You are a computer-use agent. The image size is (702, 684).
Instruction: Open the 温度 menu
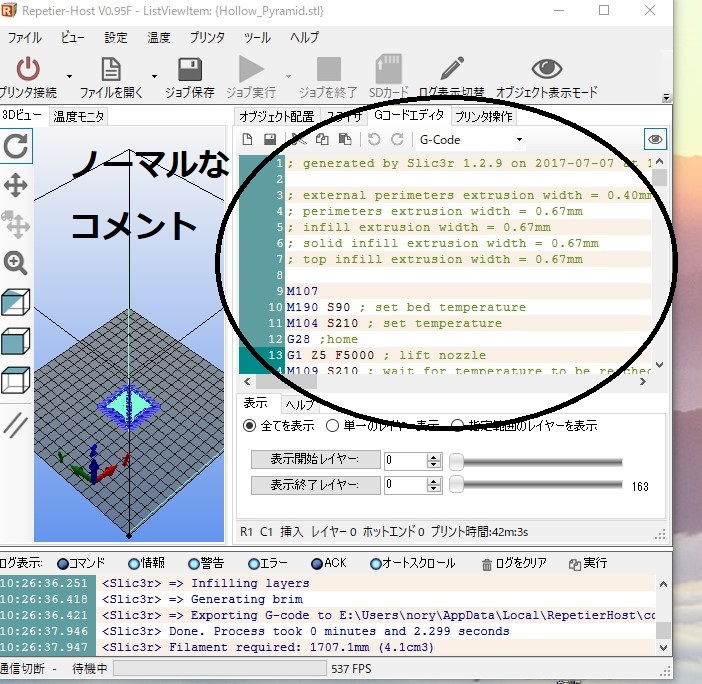[x=159, y=37]
